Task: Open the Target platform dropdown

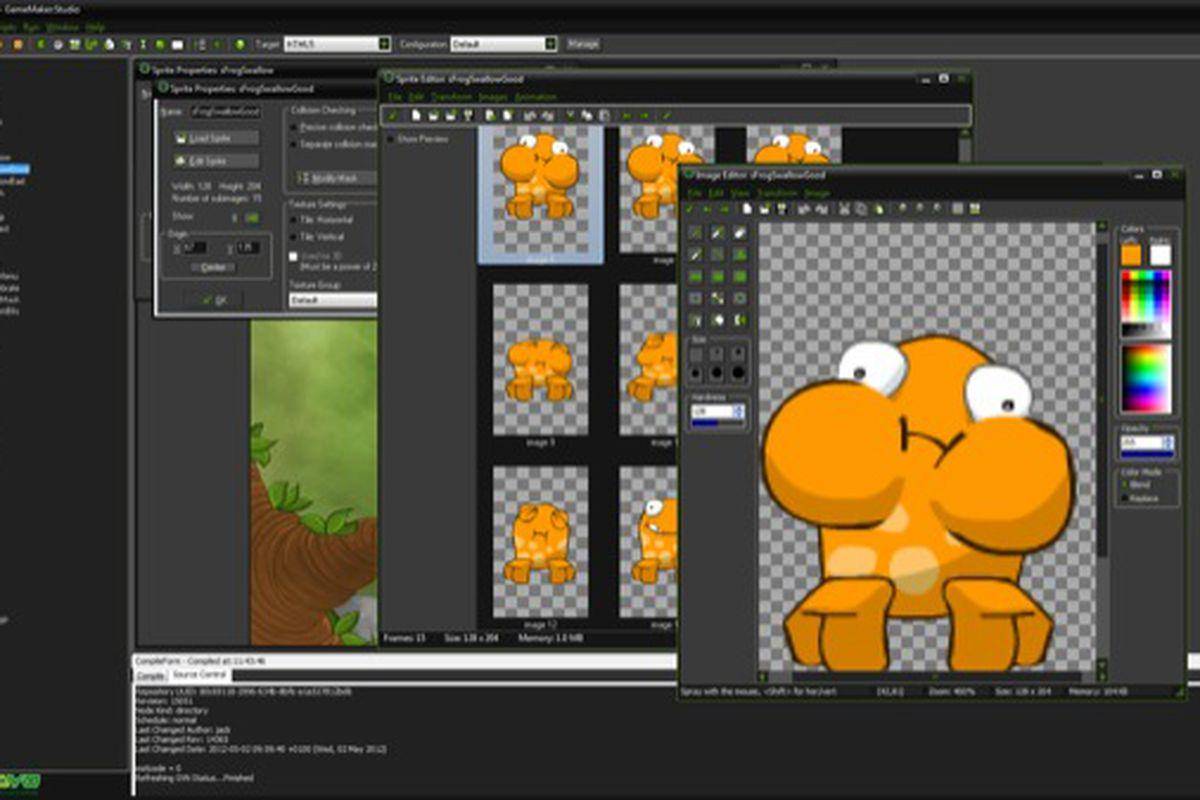Action: (x=384, y=45)
